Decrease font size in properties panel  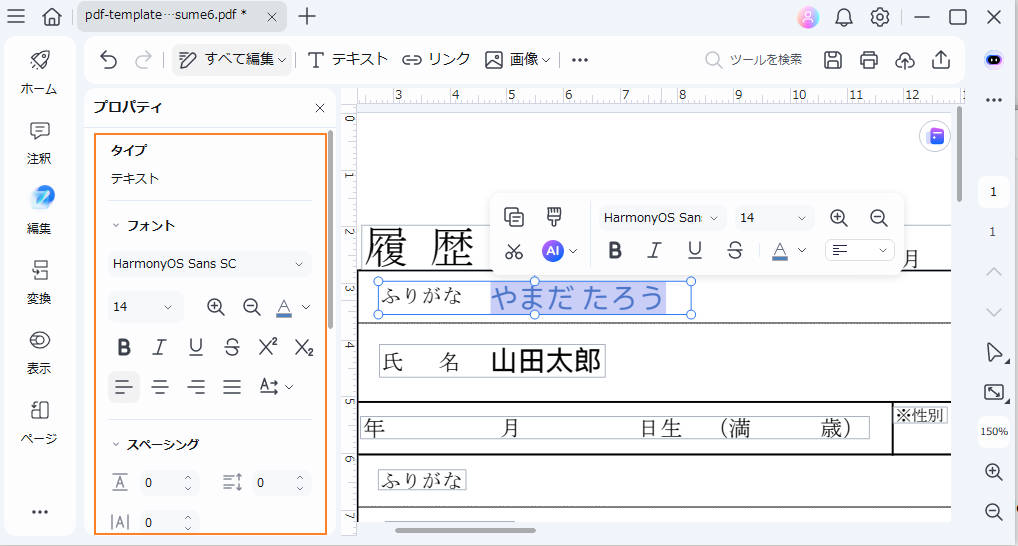251,306
